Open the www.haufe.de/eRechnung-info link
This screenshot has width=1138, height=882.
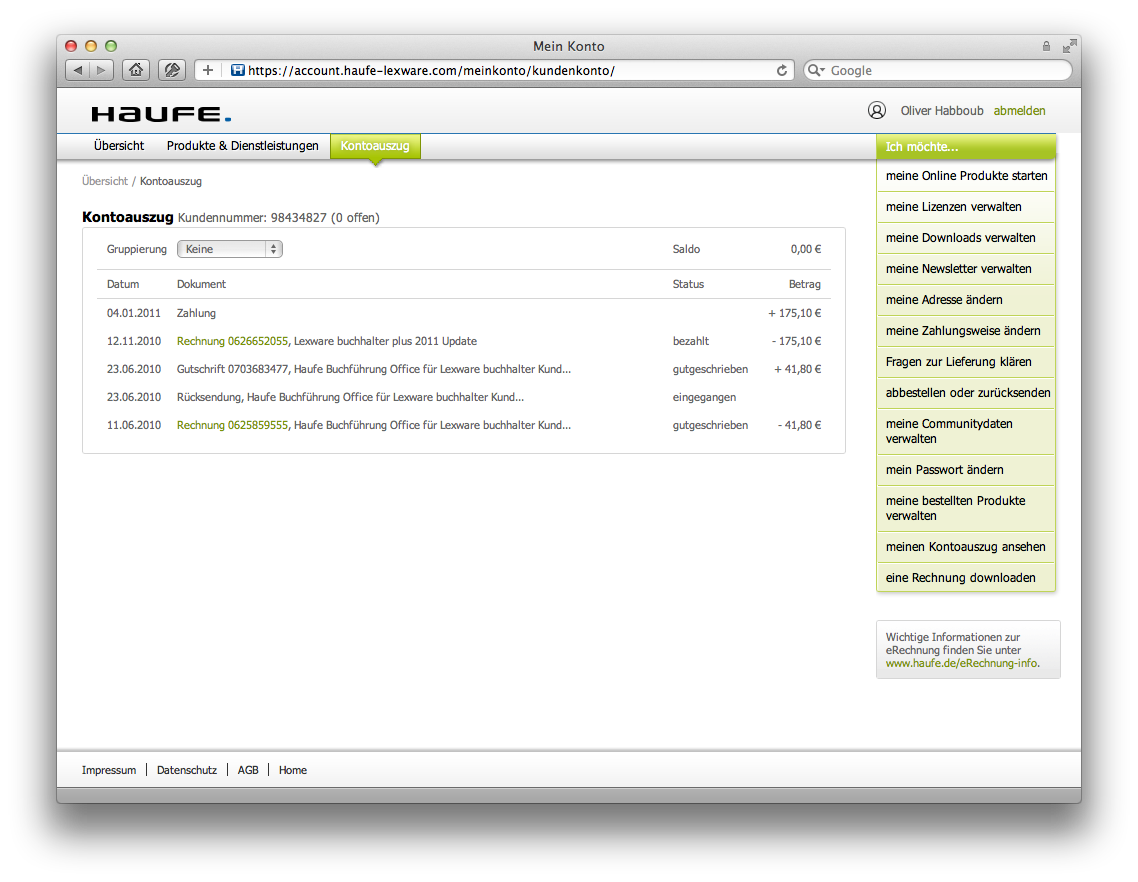tap(961, 663)
